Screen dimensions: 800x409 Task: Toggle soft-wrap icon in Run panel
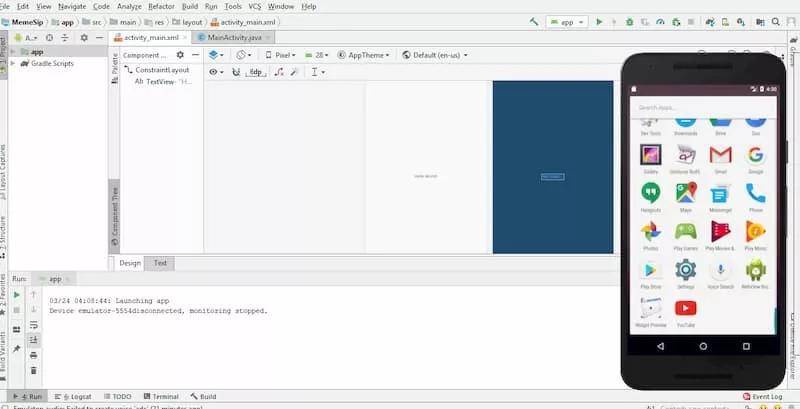[34, 324]
